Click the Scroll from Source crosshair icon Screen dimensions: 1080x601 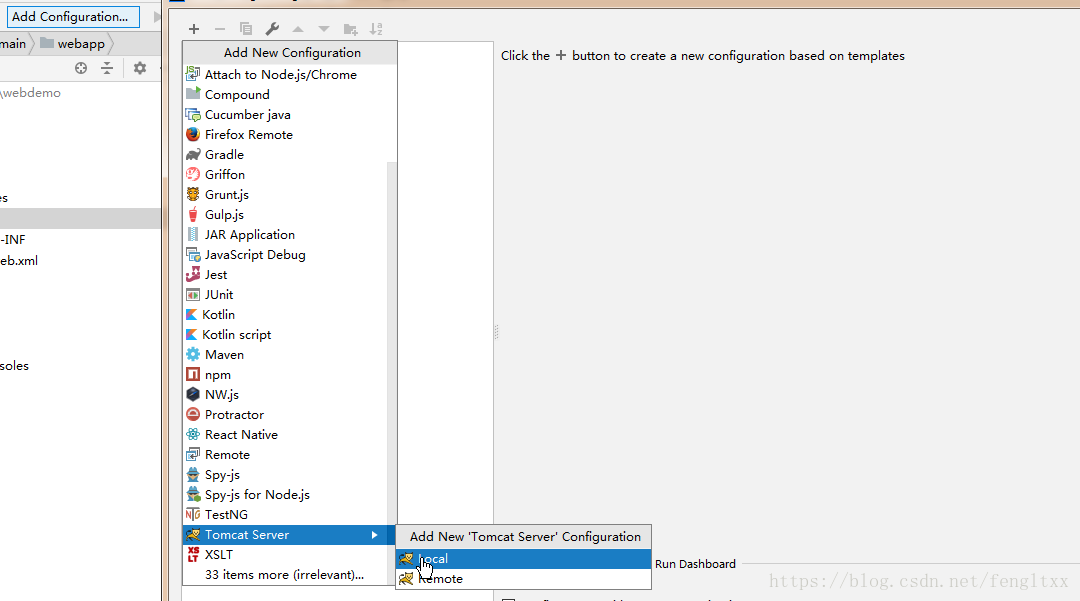click(x=81, y=67)
